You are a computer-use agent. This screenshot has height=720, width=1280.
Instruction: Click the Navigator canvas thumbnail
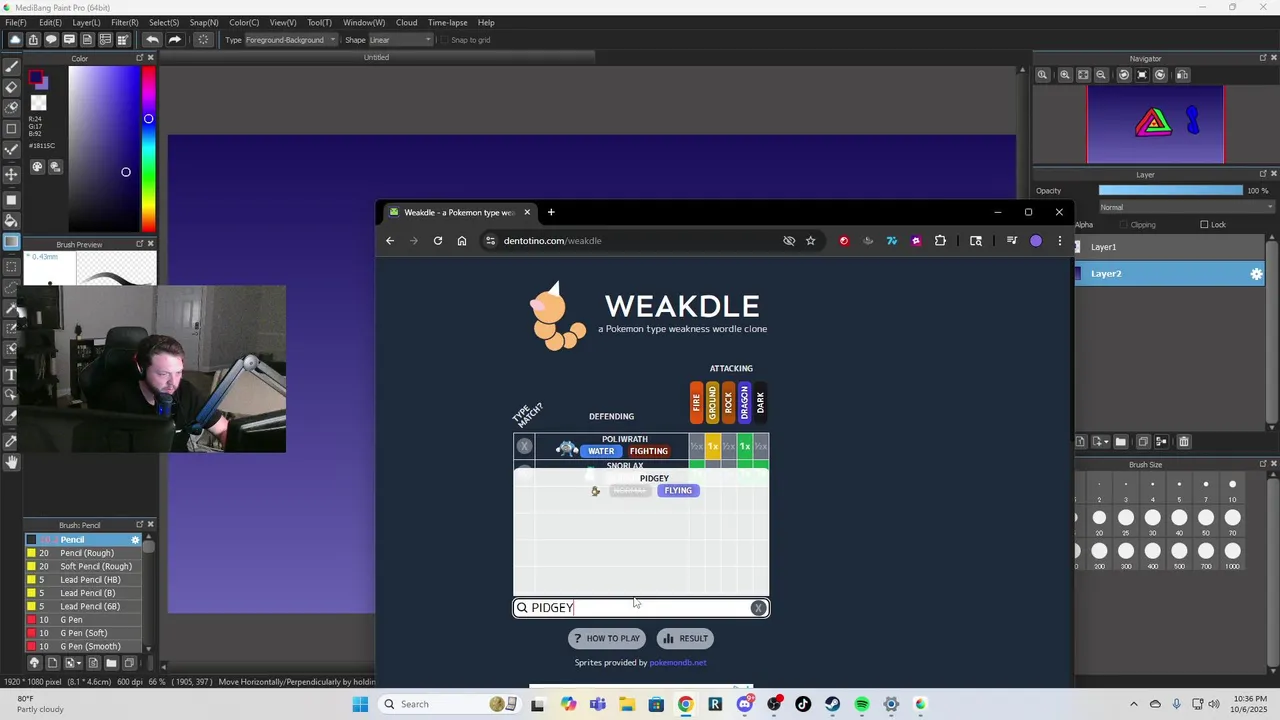(x=1155, y=124)
